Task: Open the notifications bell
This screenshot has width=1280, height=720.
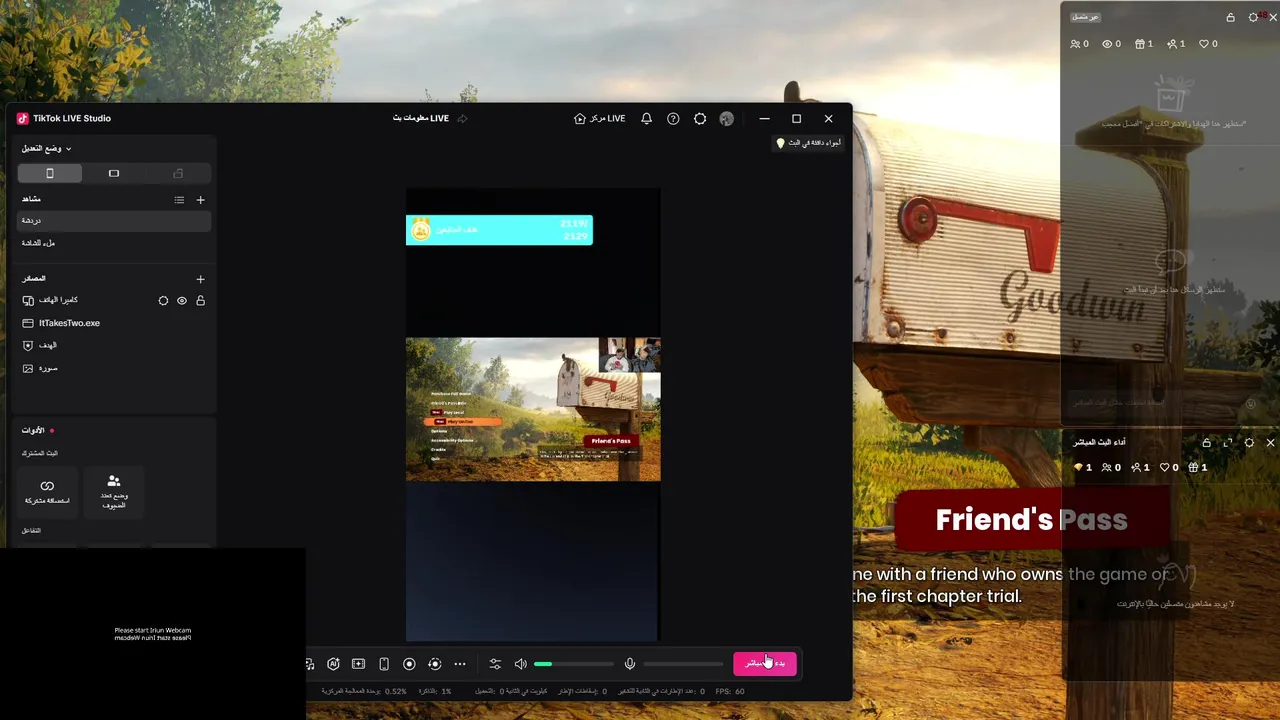Action: coord(646,118)
